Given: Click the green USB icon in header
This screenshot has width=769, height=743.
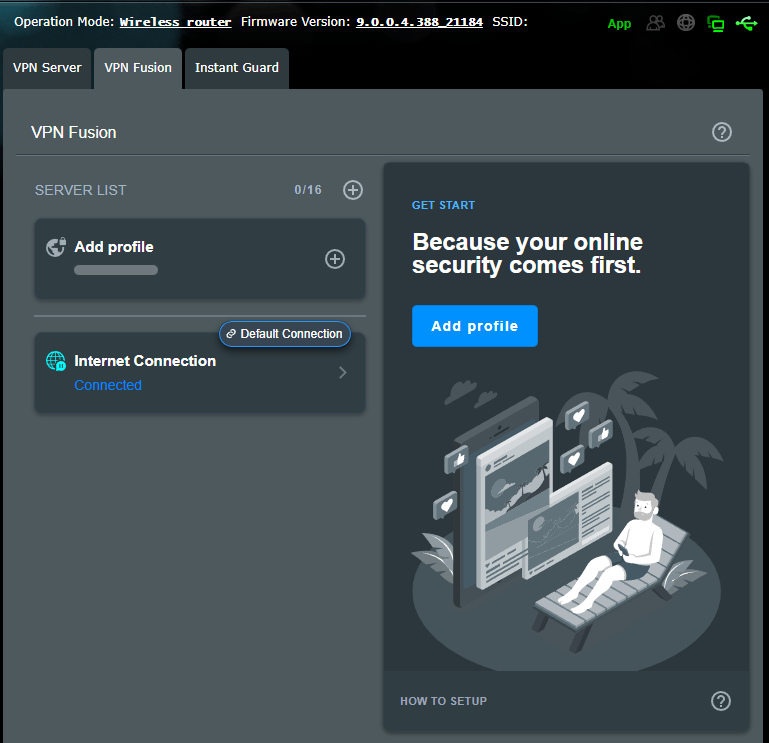Looking at the screenshot, I should [746, 23].
